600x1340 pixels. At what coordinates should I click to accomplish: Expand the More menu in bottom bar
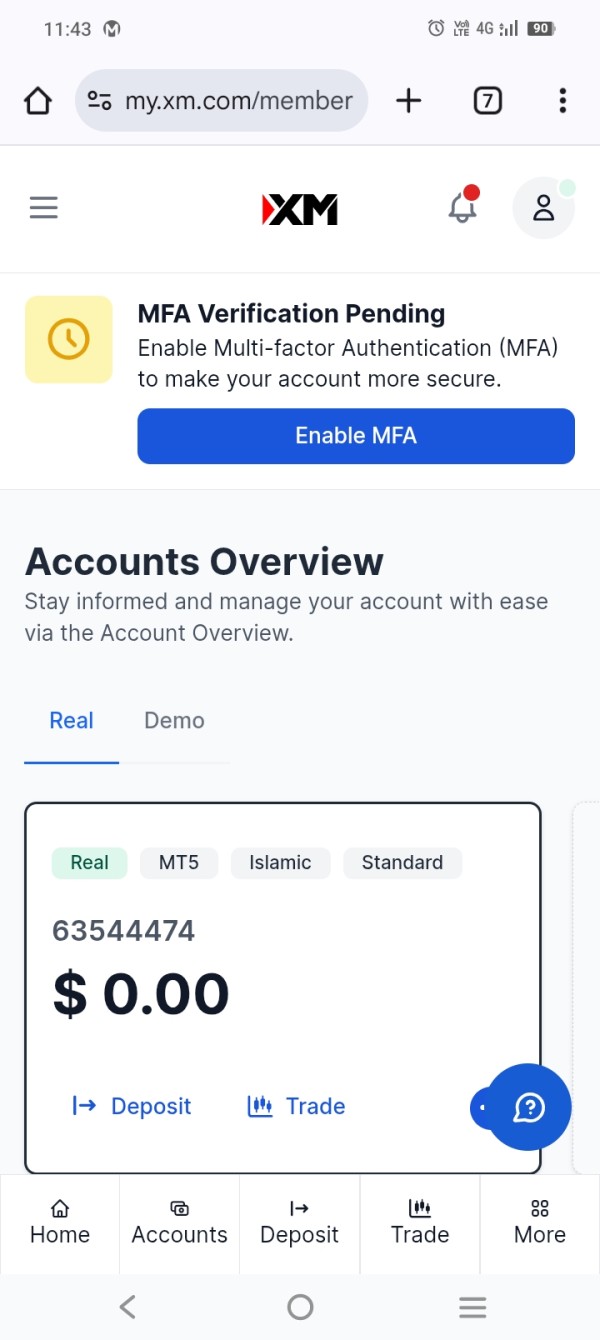(x=540, y=1223)
